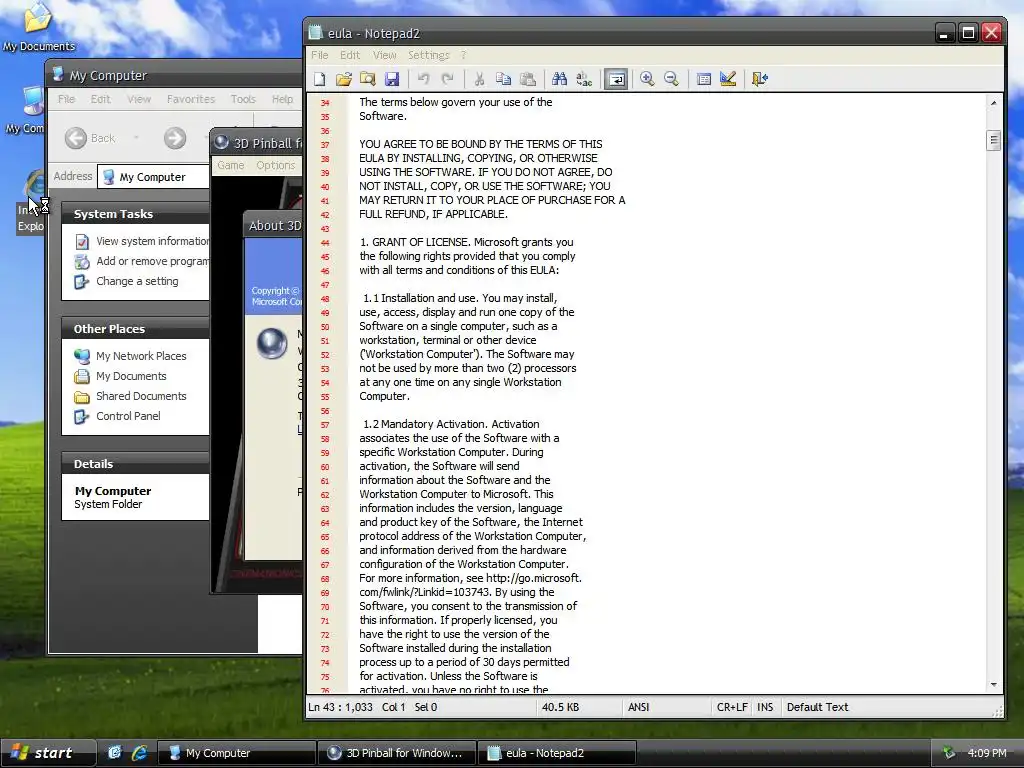Create a new document in Notepad2
1024x768 pixels.
coord(319,79)
